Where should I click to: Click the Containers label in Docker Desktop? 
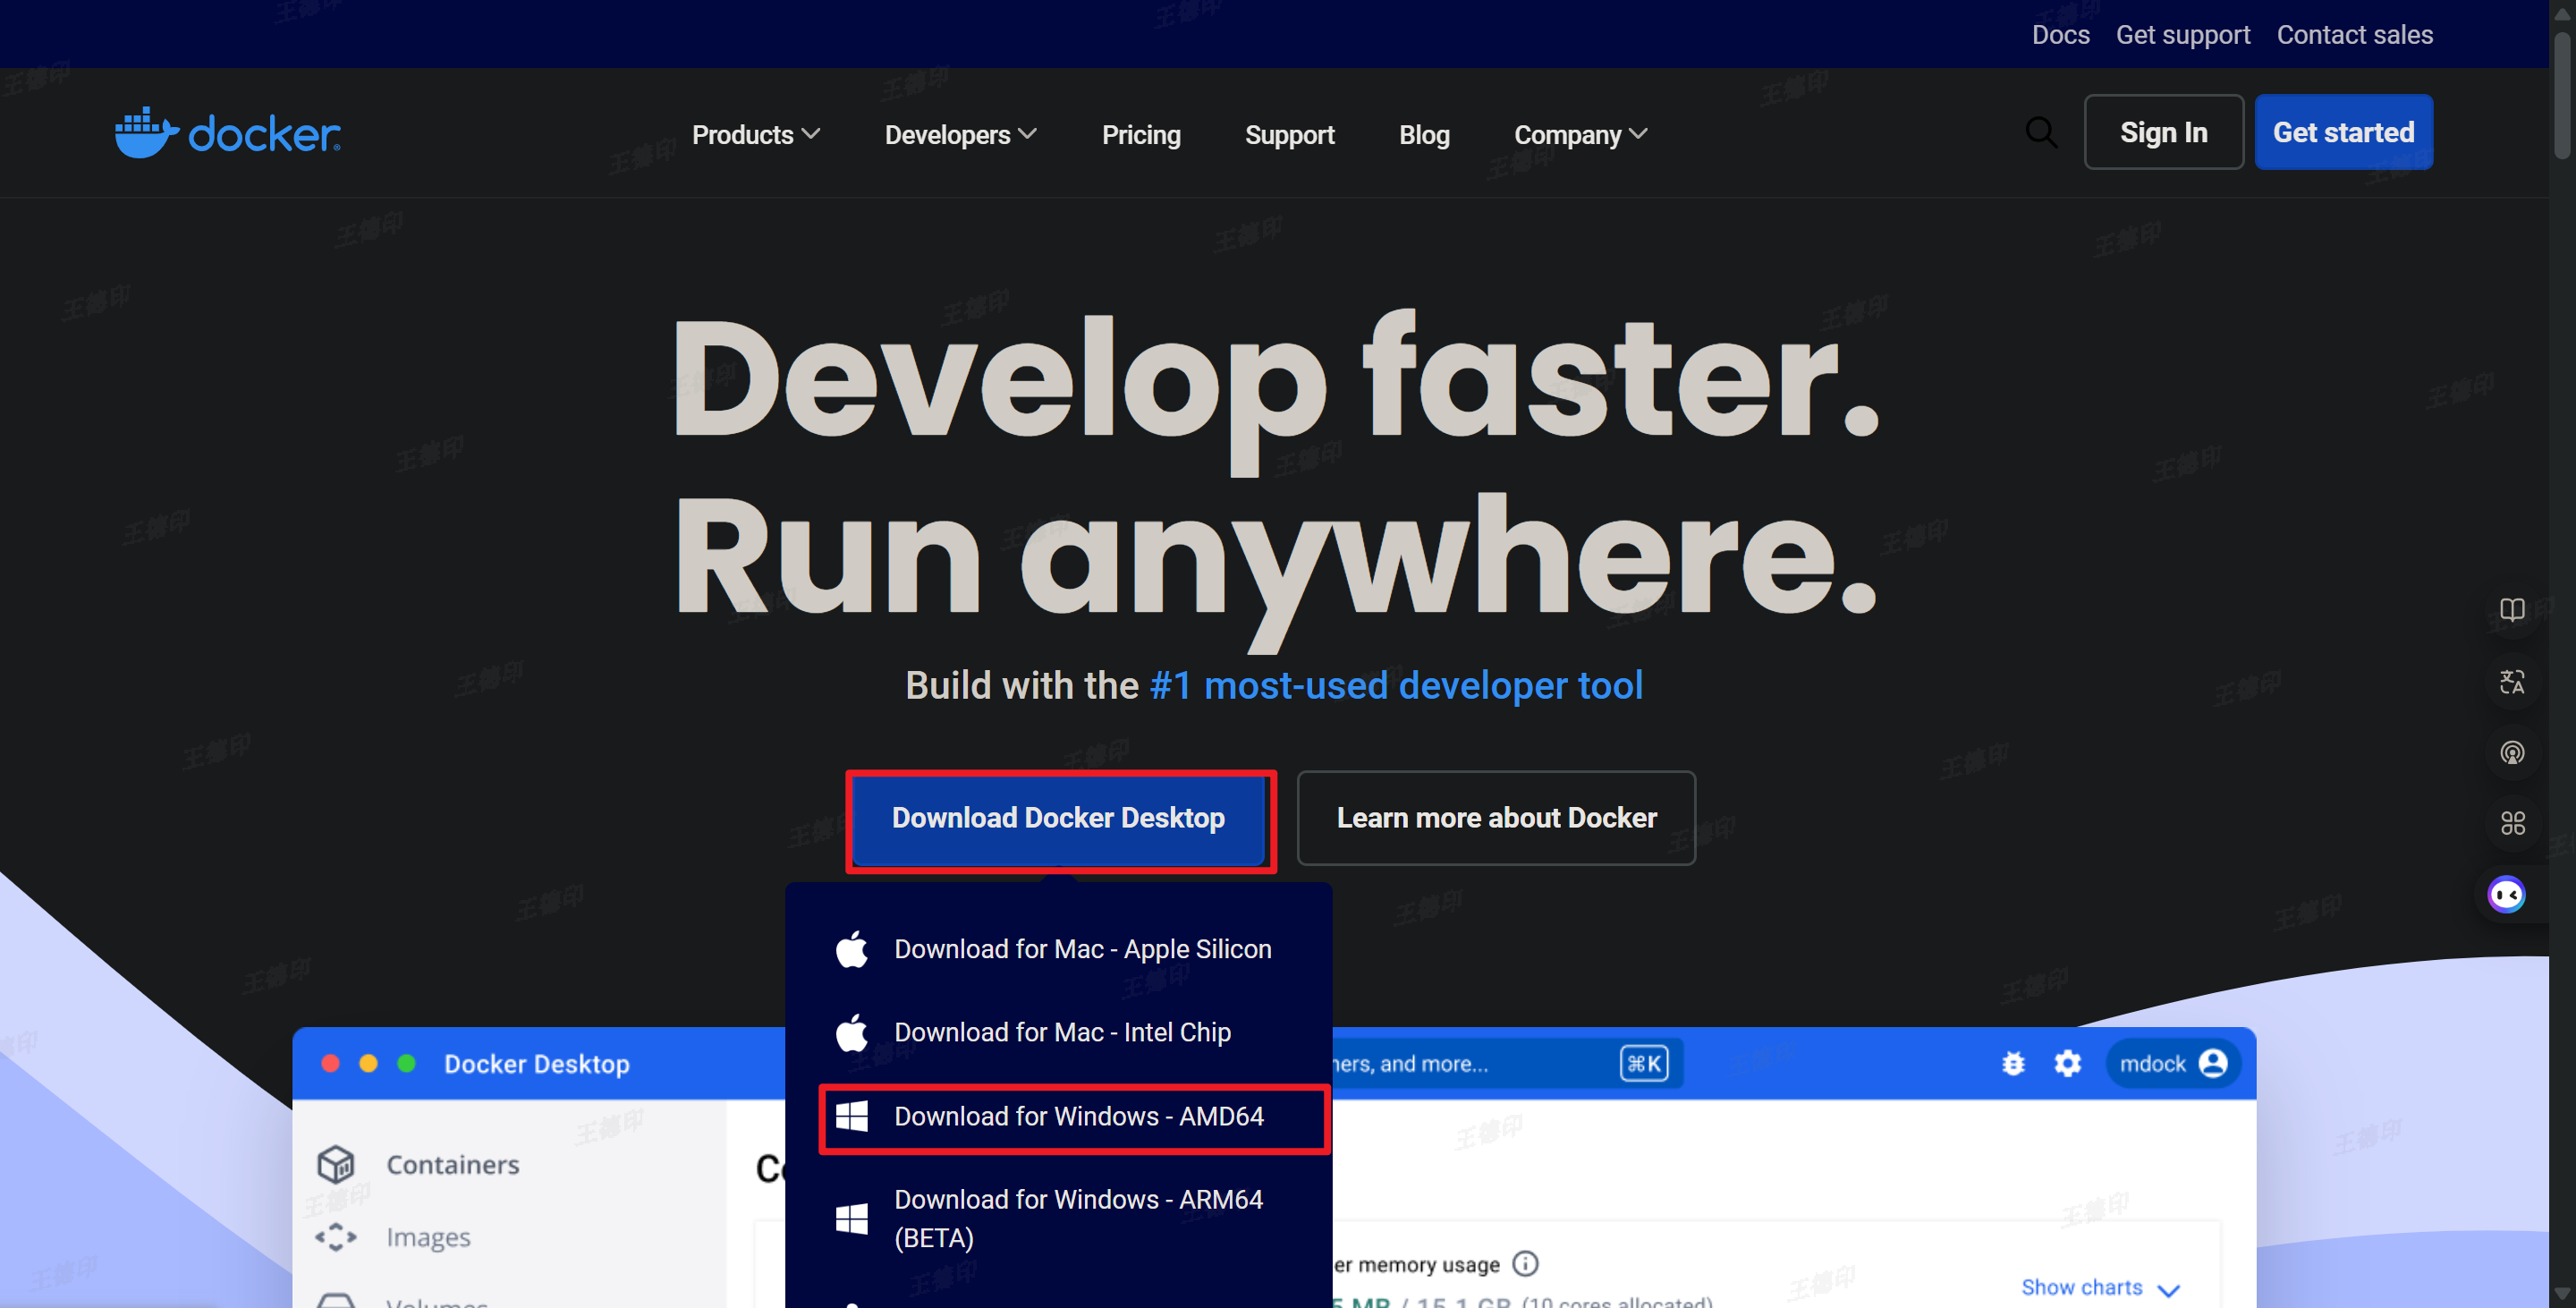tap(453, 1164)
